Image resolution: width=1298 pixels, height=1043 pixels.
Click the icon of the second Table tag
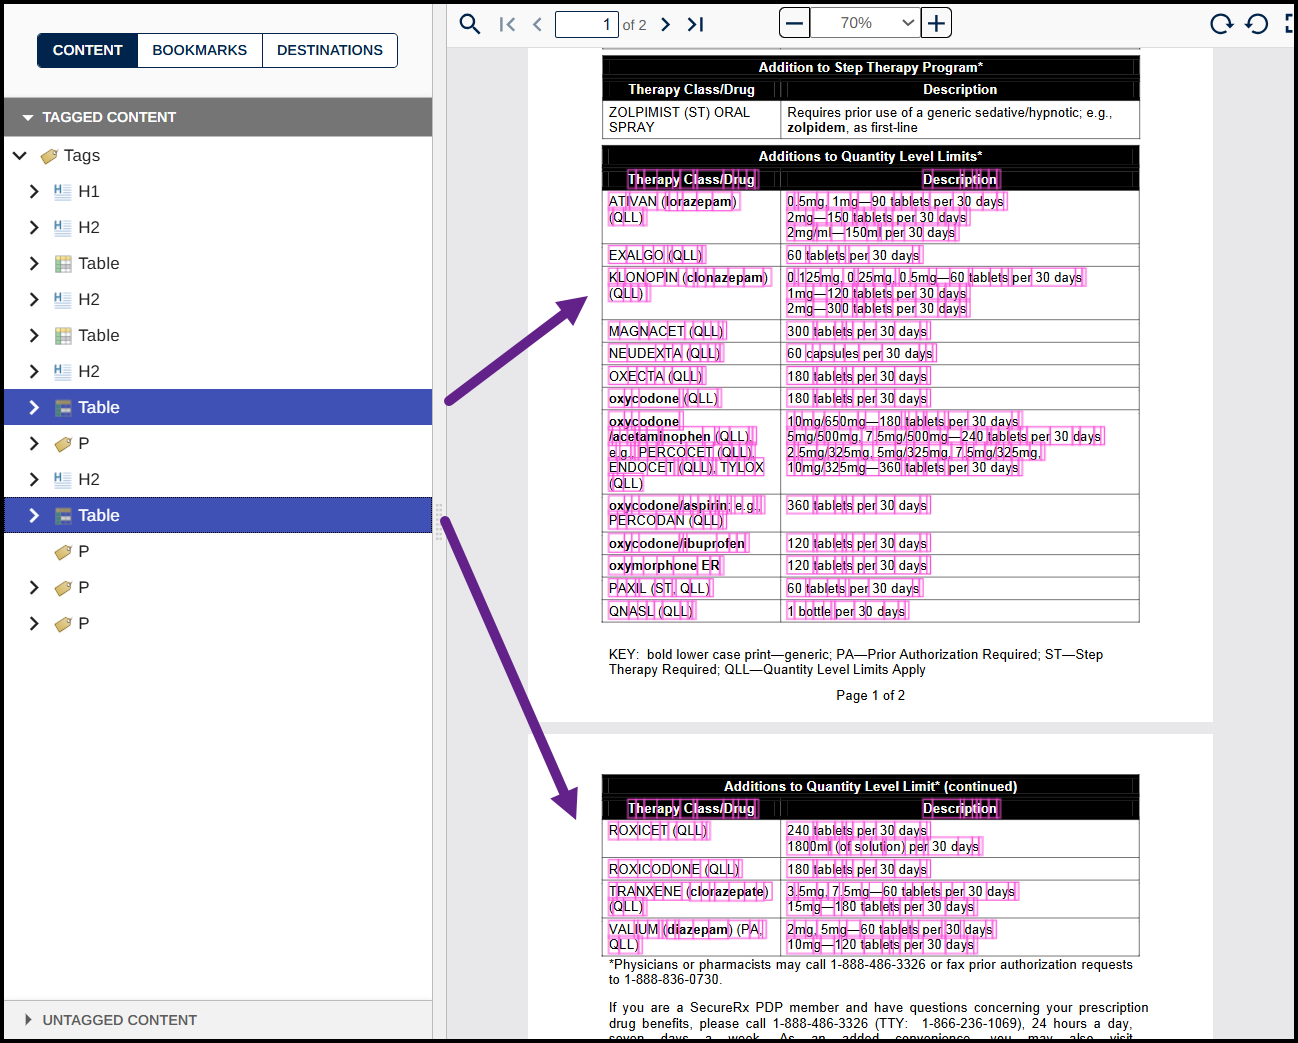pos(63,336)
